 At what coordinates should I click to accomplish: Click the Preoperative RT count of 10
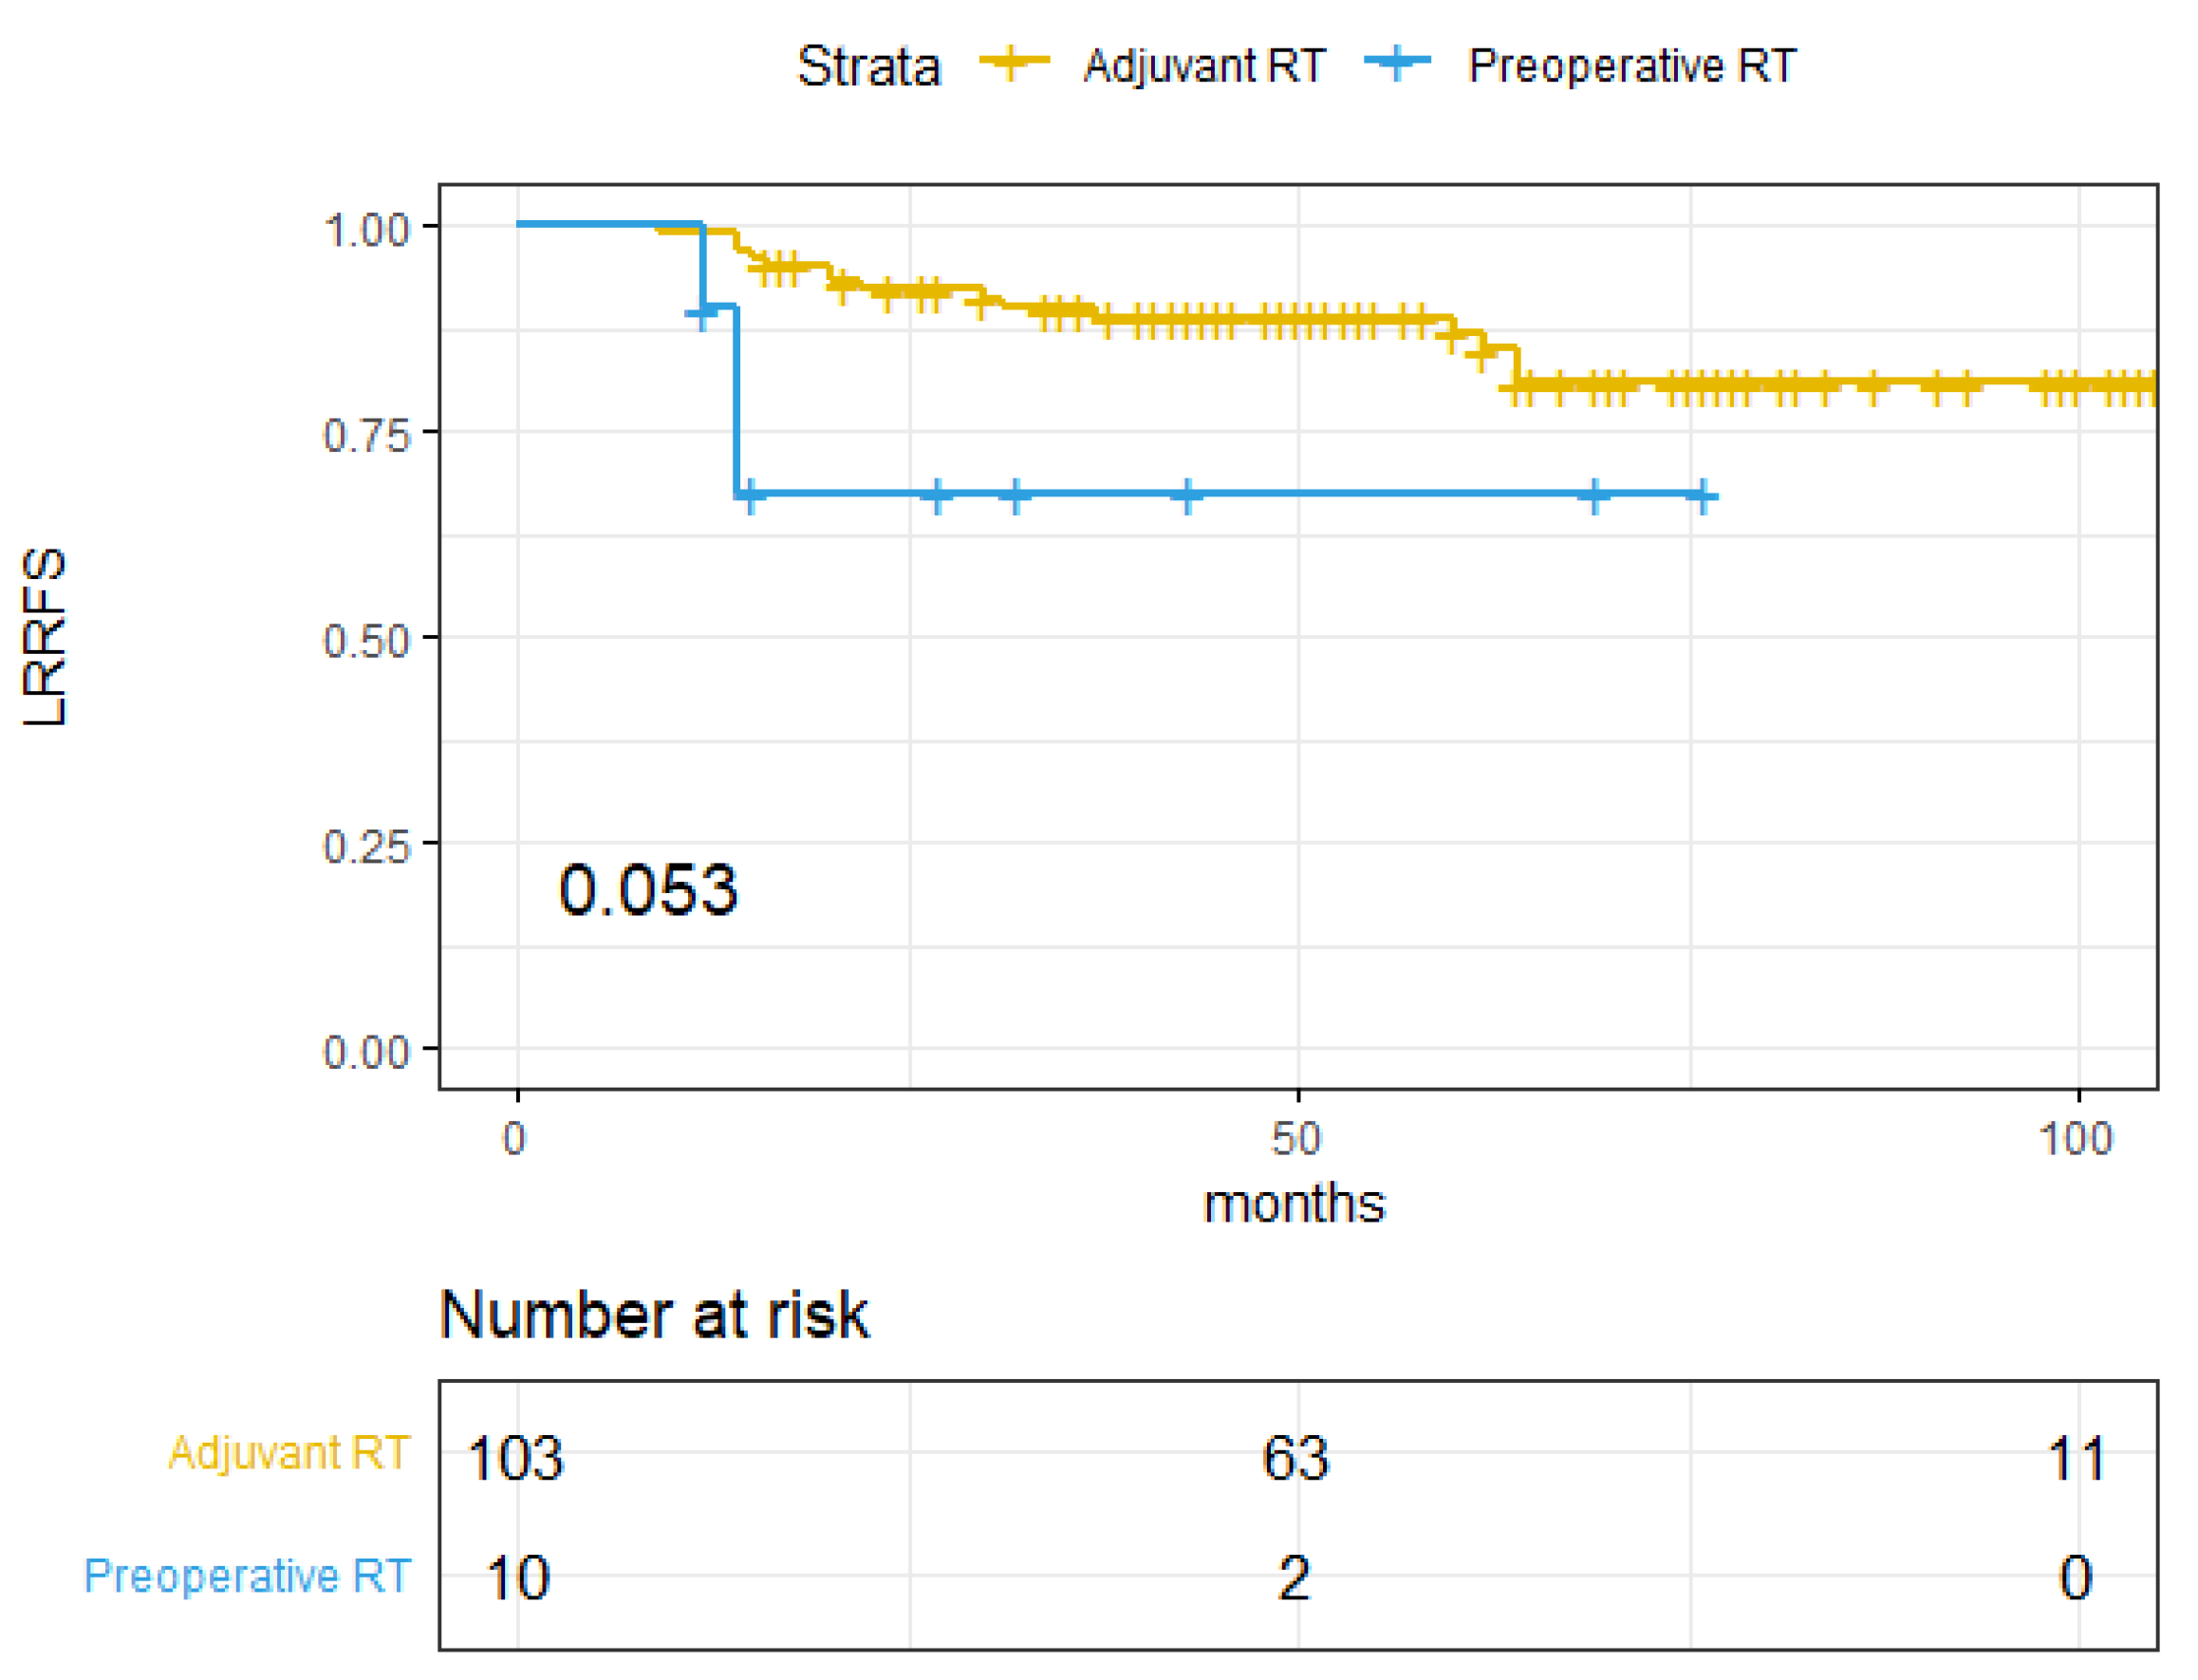point(517,1578)
